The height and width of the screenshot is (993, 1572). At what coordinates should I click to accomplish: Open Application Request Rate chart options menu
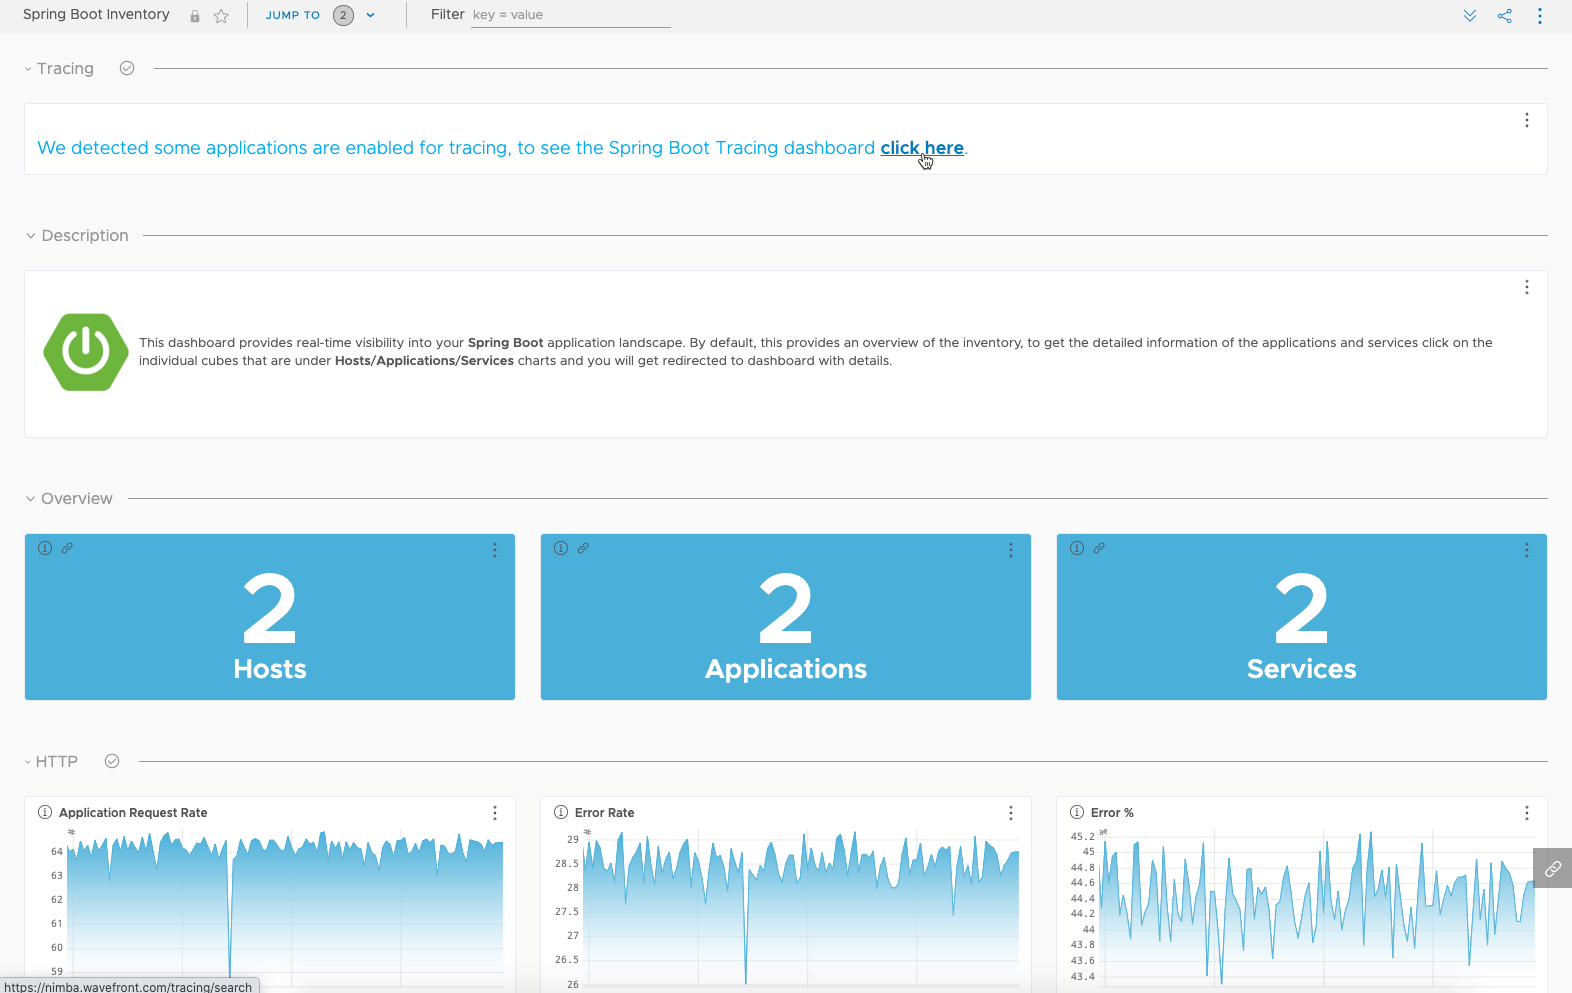pyautogui.click(x=494, y=813)
